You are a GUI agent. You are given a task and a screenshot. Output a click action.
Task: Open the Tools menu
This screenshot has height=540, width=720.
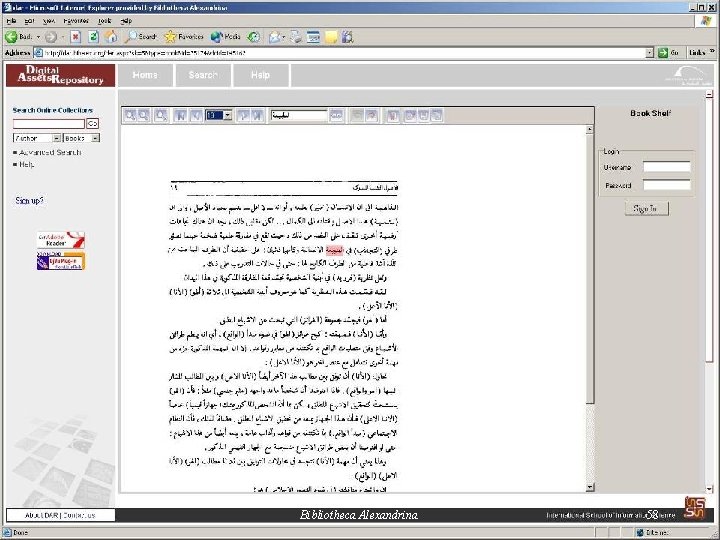(105, 21)
